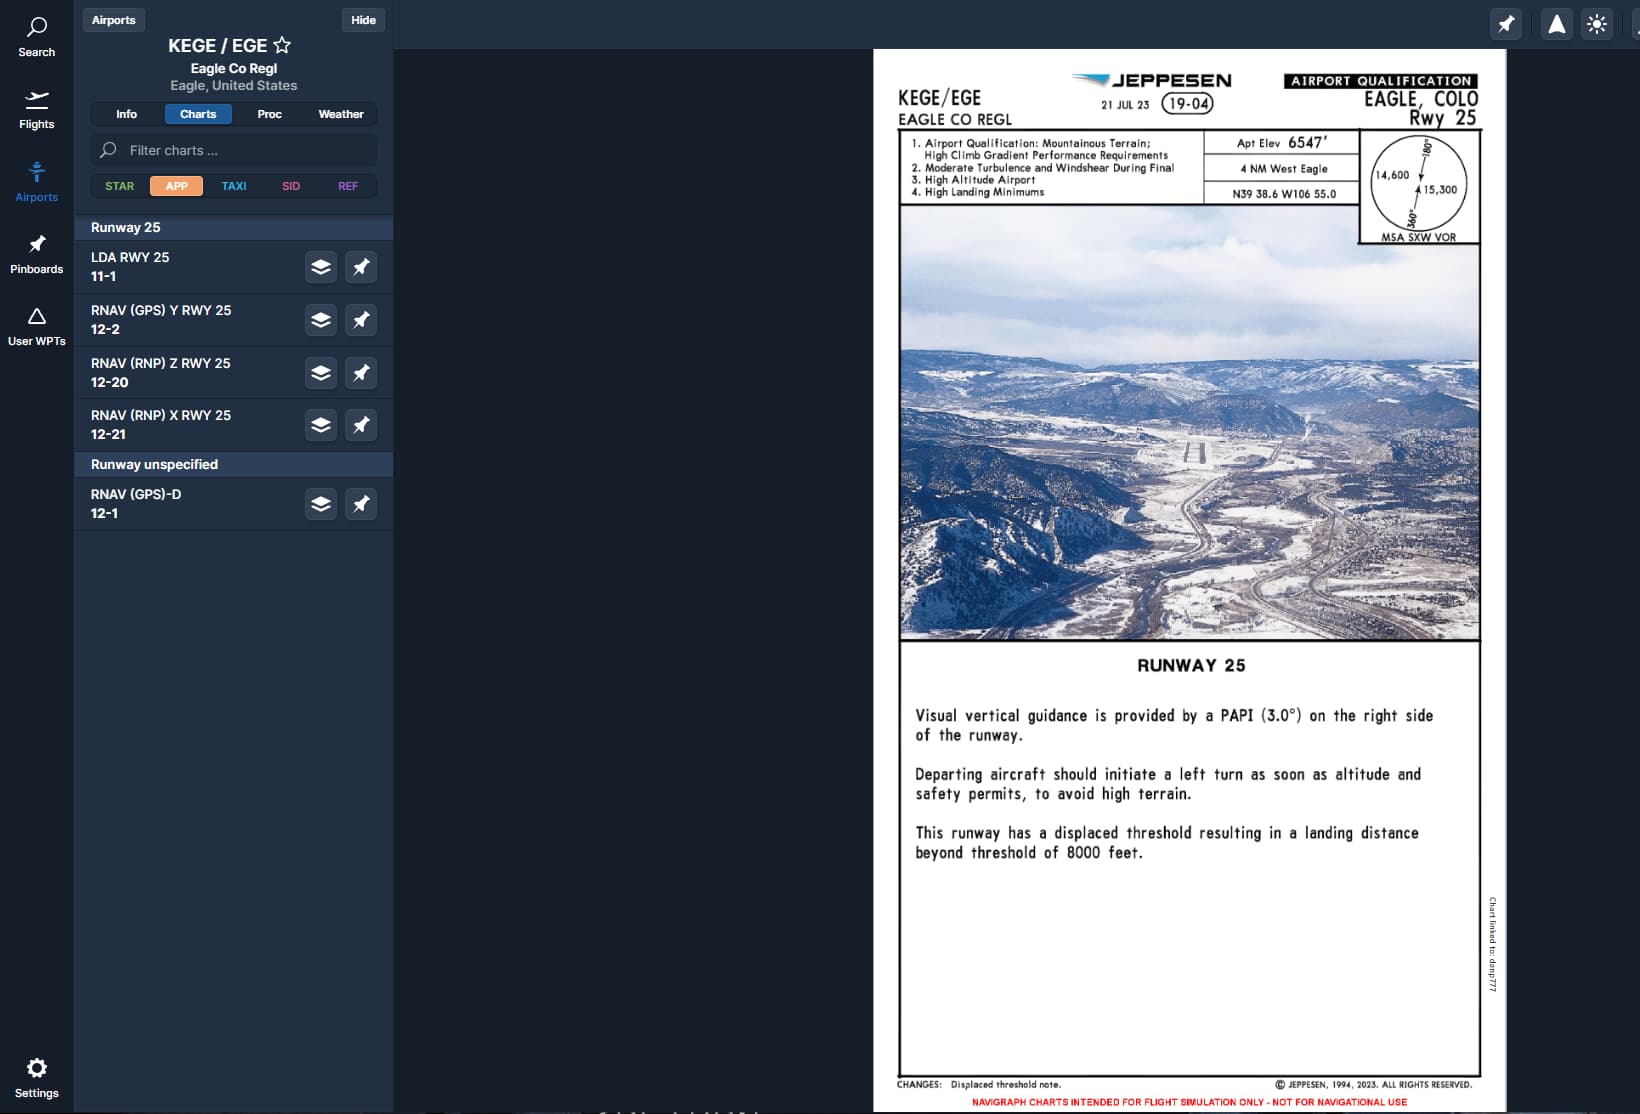Image resolution: width=1640 pixels, height=1114 pixels.
Task: Pin the RNAV (RNP) Z RWY 25 chart
Action: pyautogui.click(x=361, y=373)
